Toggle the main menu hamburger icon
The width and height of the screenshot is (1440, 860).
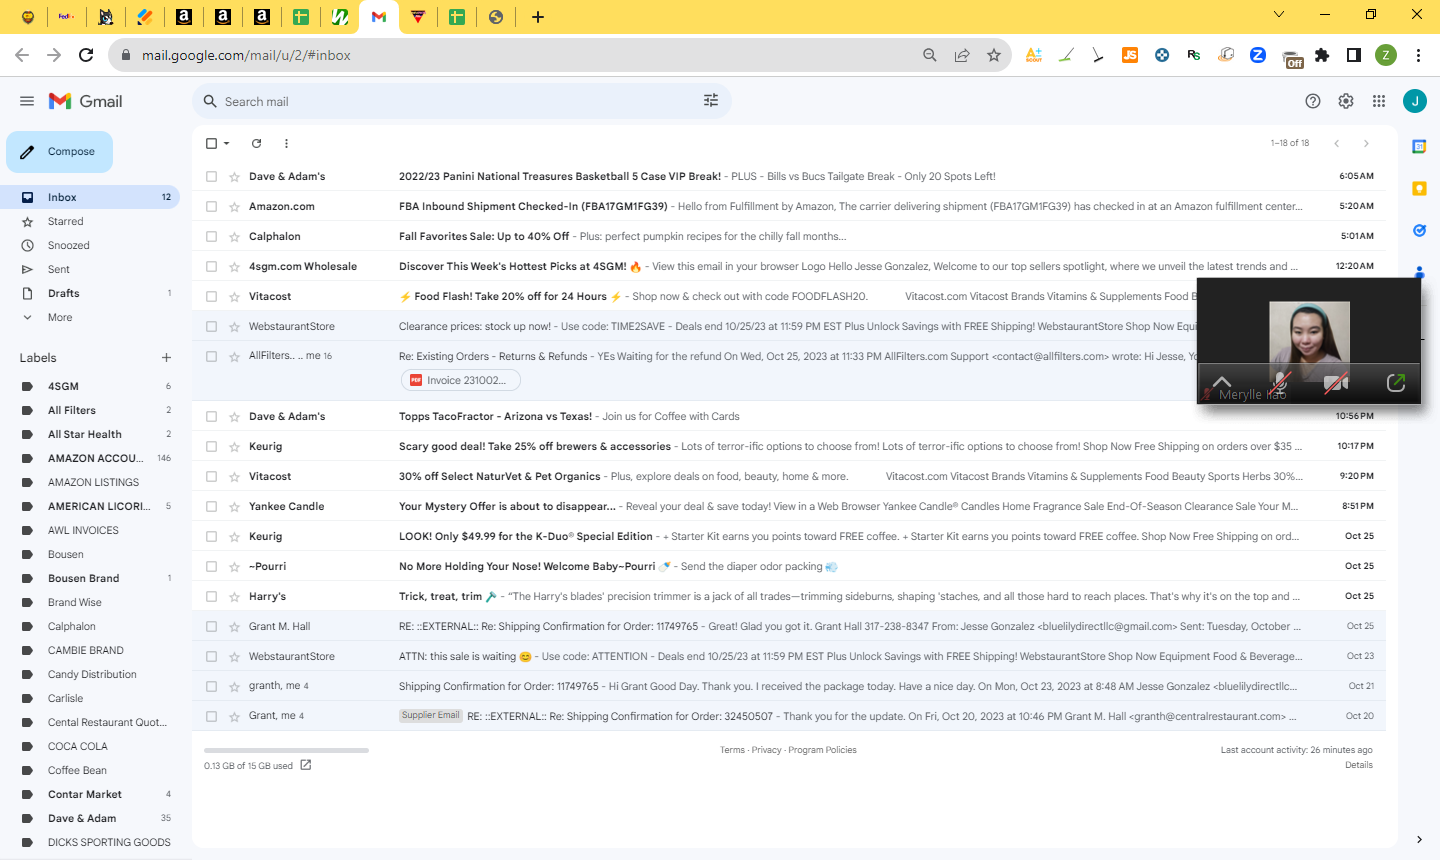coord(27,101)
